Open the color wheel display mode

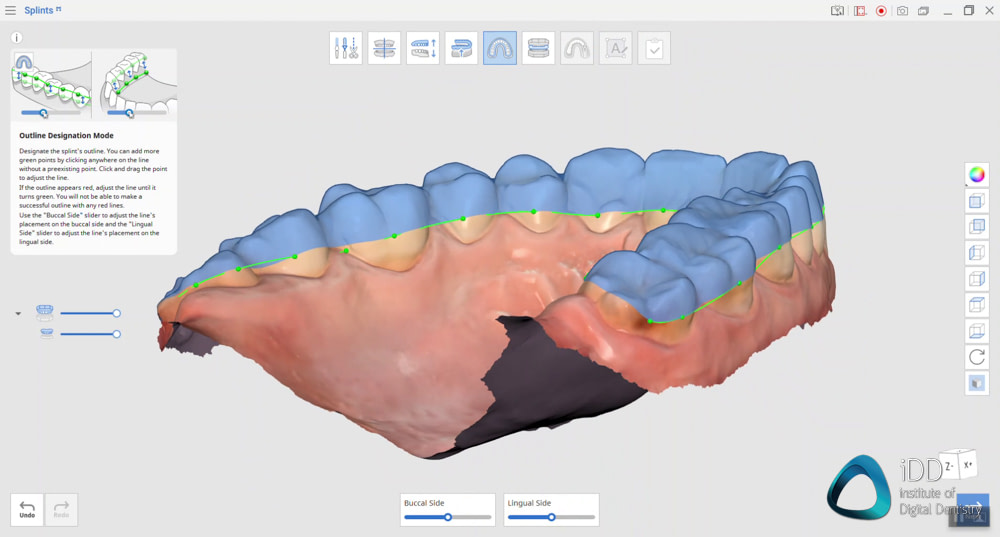(x=977, y=174)
